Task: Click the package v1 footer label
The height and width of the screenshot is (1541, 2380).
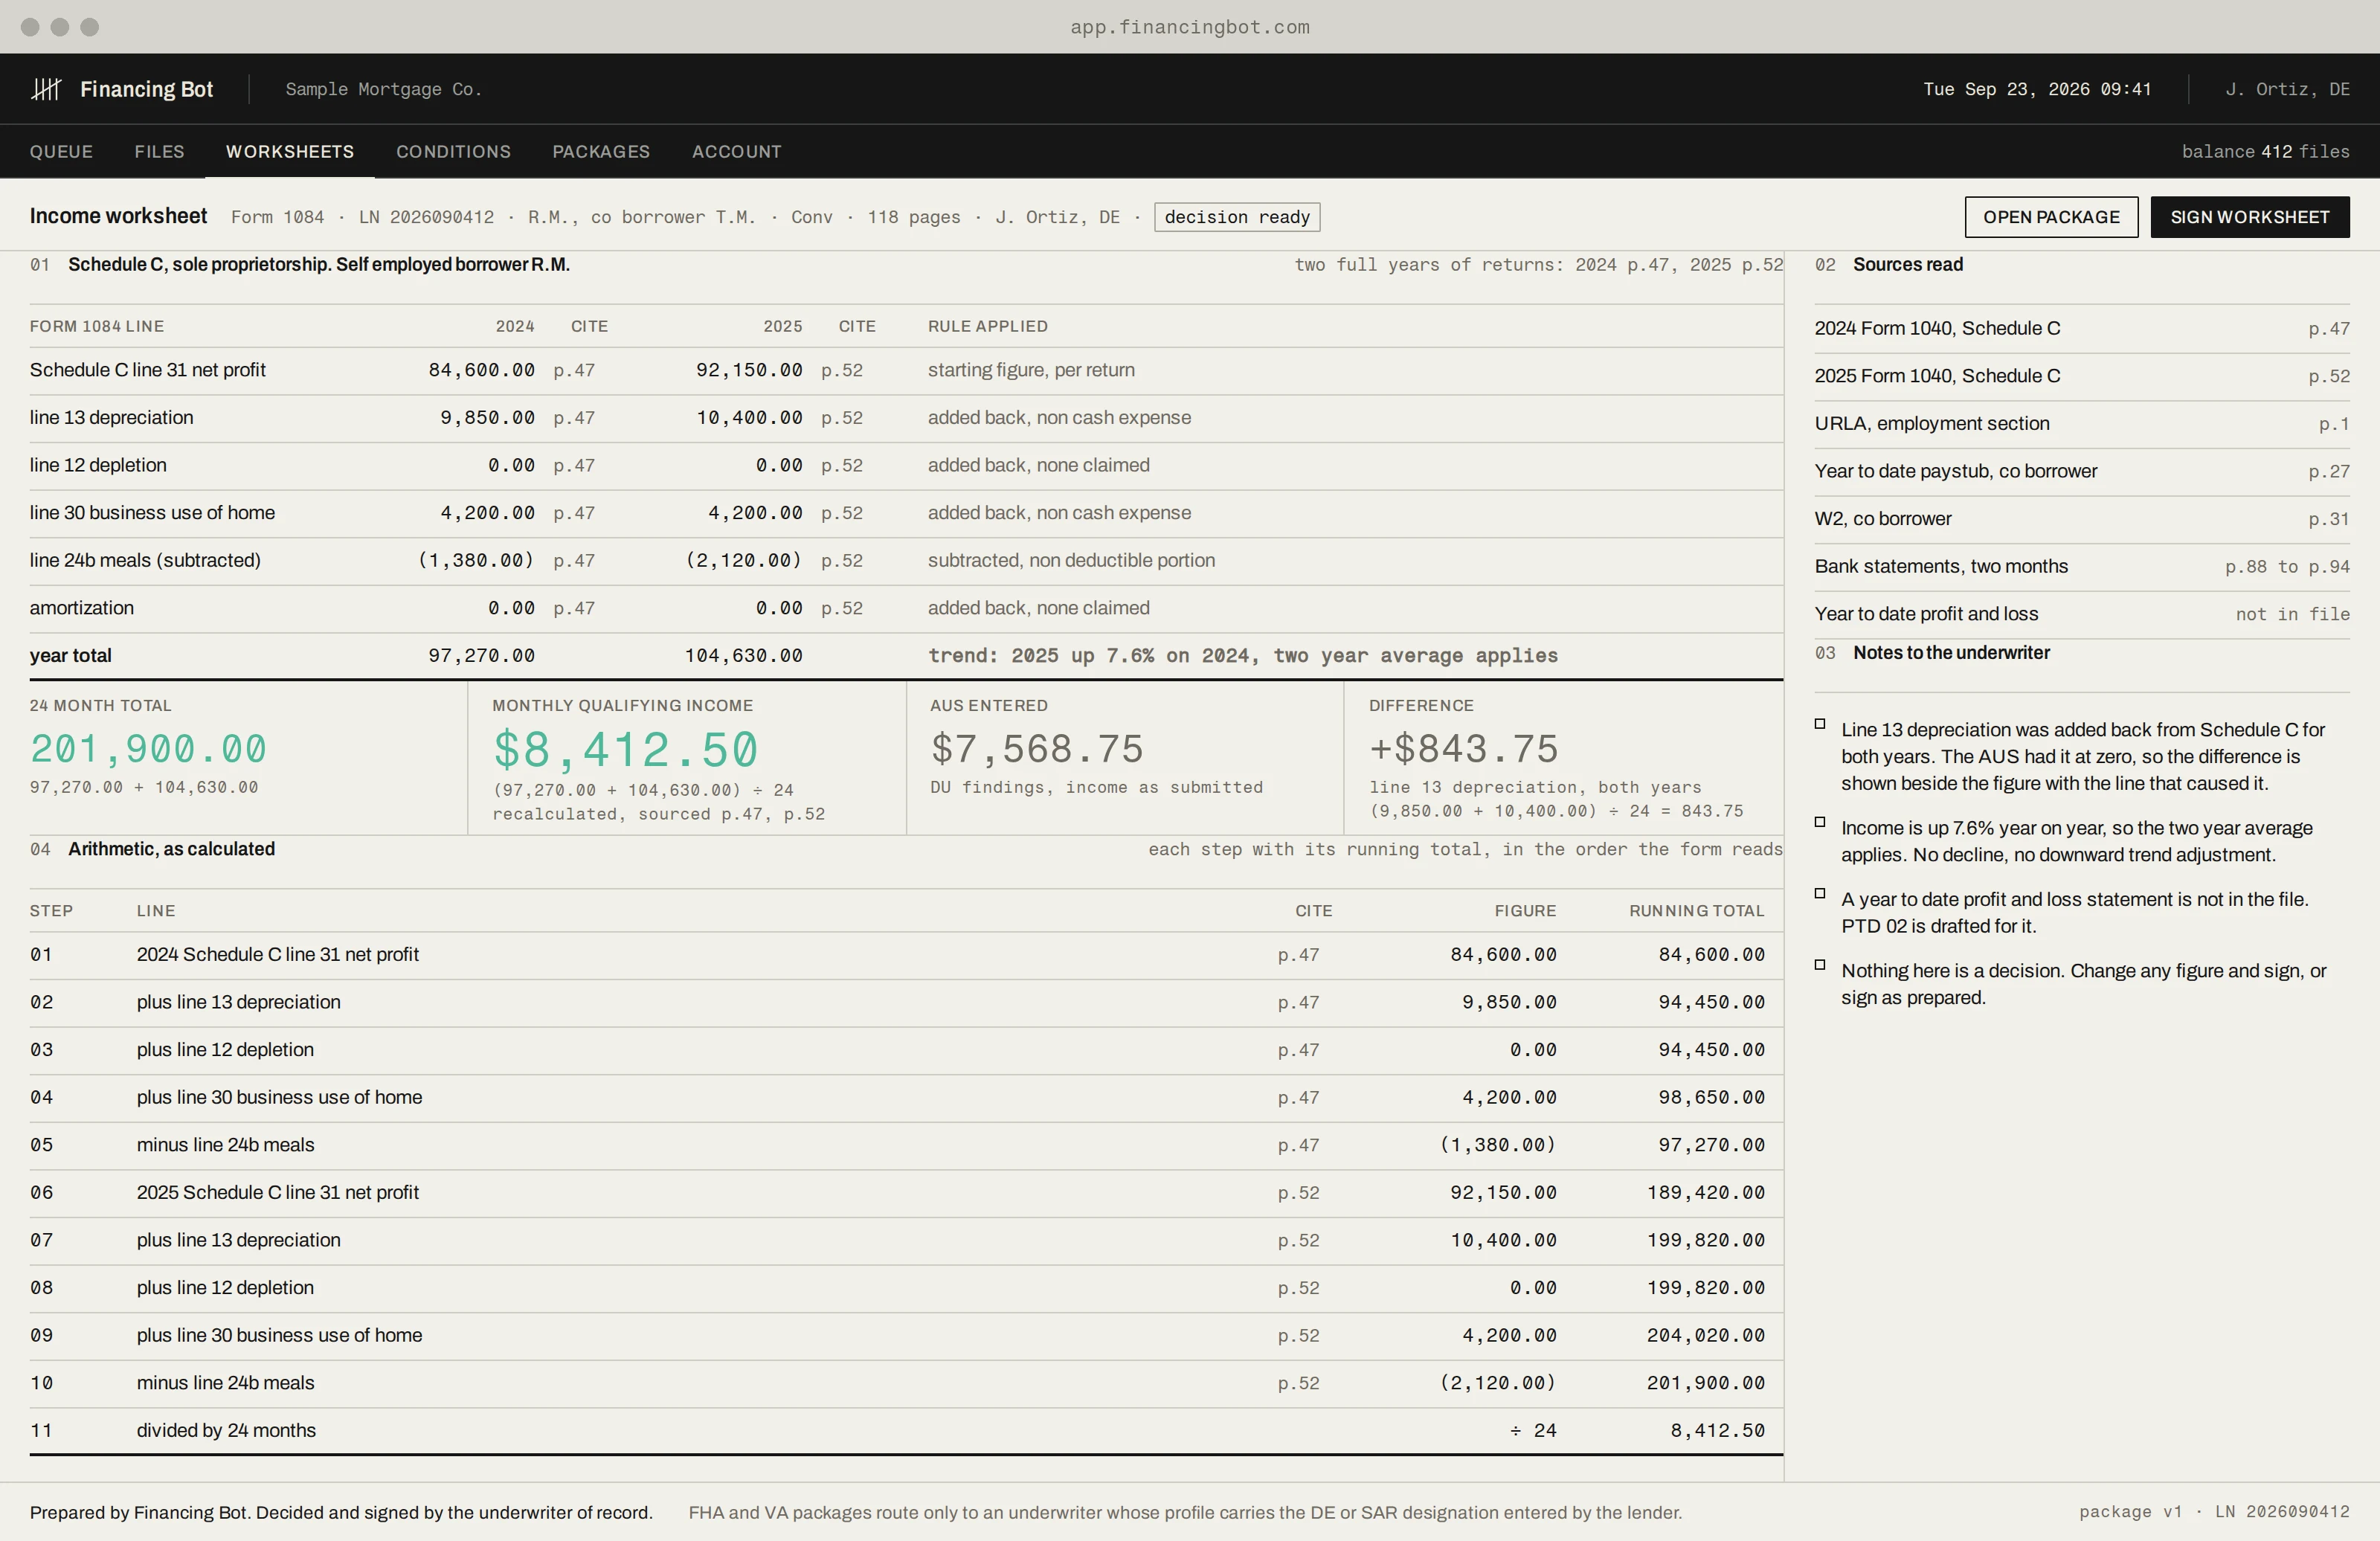Action: click(x=2130, y=1512)
